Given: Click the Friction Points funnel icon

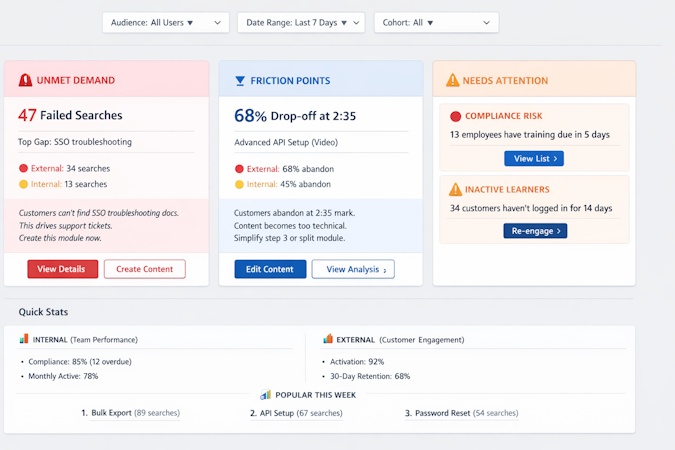Looking at the screenshot, I should pyautogui.click(x=240, y=81).
